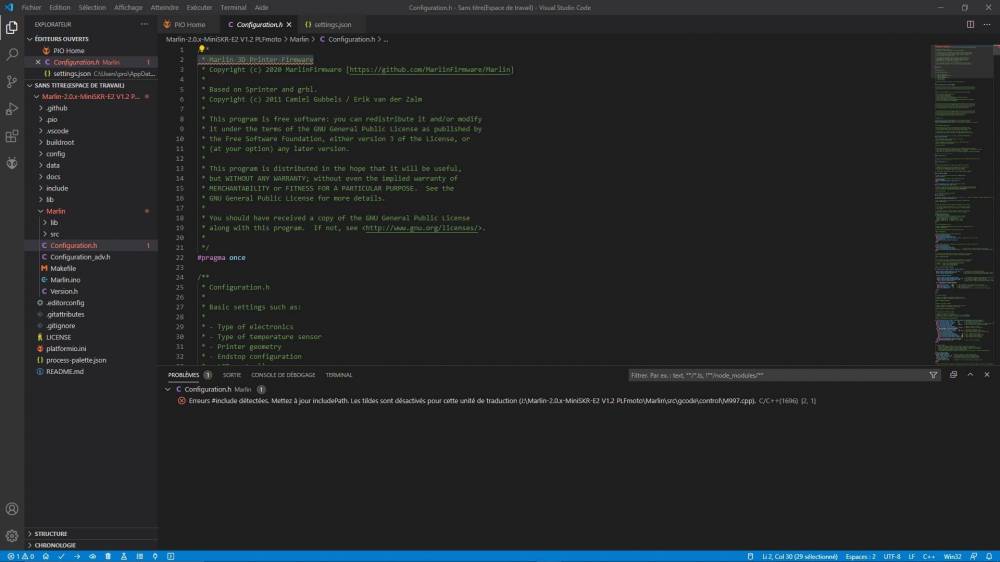
Task: Click the feedback icon in status bar
Action: pos(973,556)
